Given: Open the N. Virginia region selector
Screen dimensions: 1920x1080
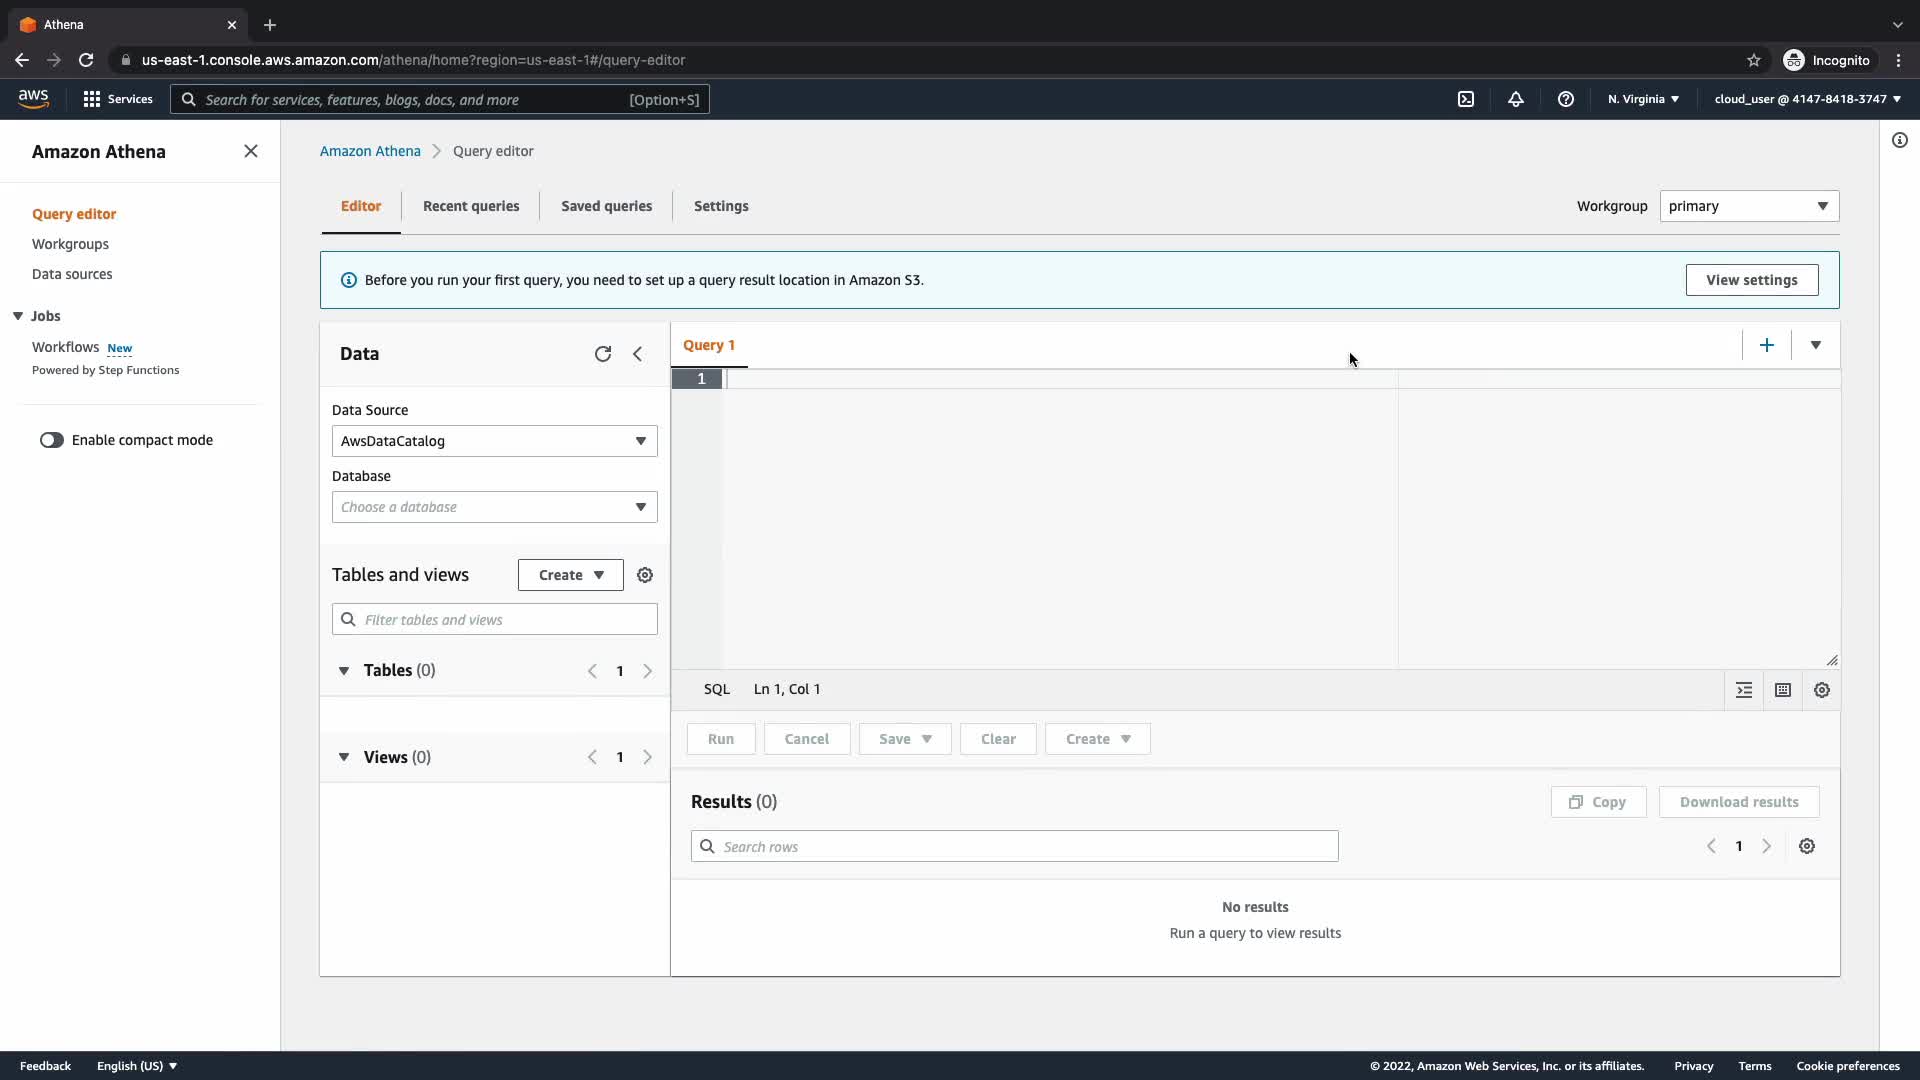Looking at the screenshot, I should coord(1643,99).
